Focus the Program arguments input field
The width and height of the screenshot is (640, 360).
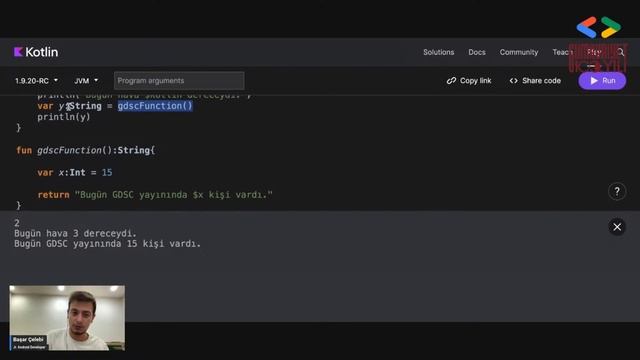179,80
